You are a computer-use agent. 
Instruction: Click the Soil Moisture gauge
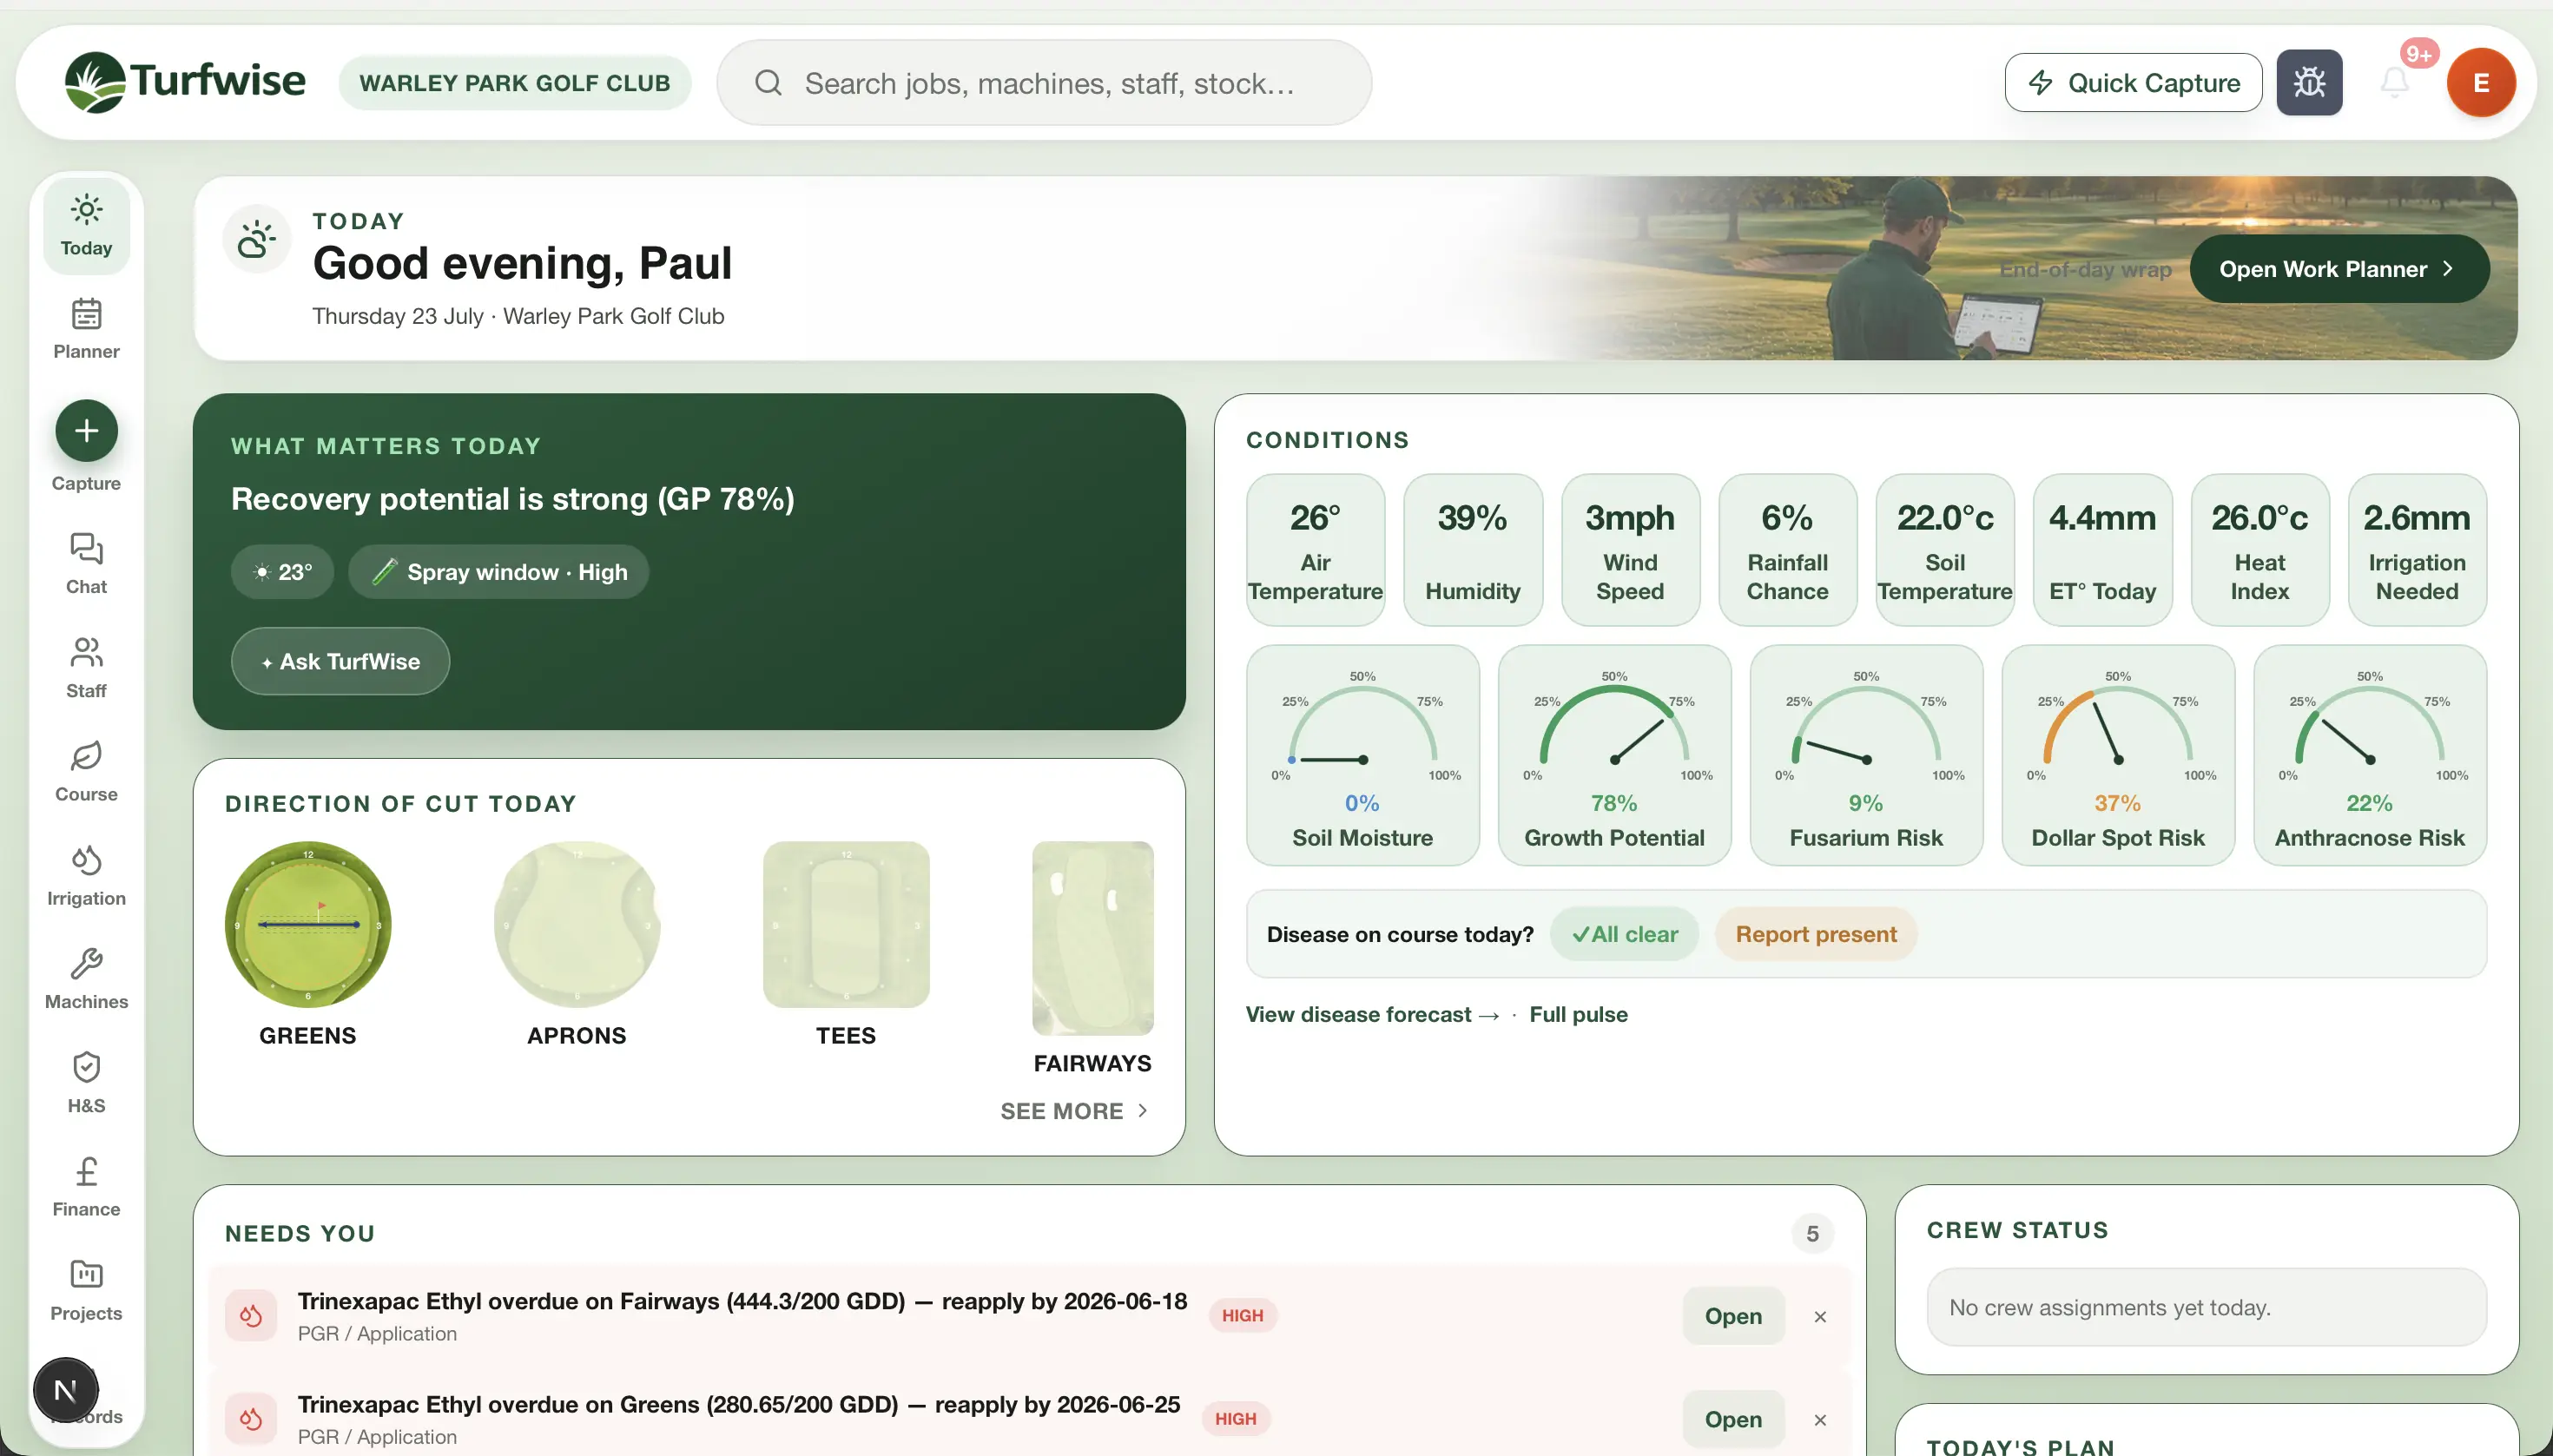click(1362, 755)
